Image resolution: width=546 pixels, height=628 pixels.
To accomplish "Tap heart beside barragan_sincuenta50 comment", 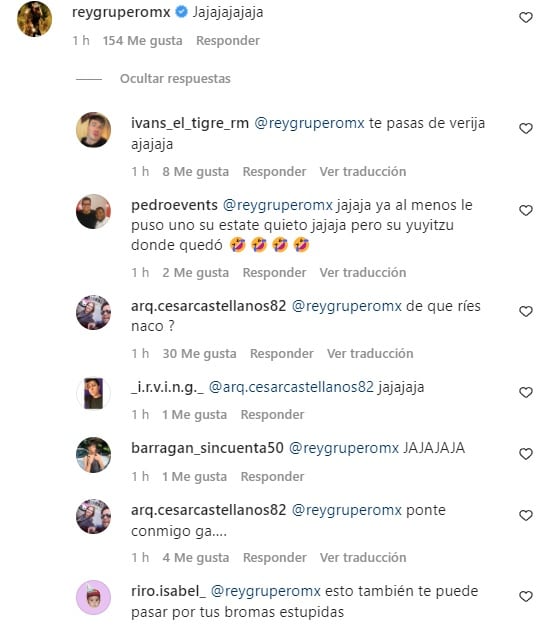I will (526, 454).
